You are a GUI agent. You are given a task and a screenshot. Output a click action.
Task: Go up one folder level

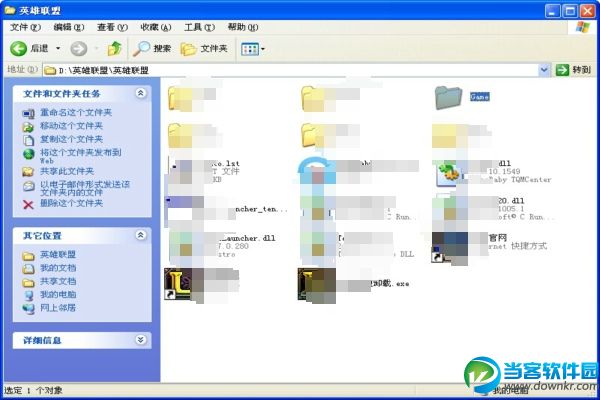pos(114,49)
